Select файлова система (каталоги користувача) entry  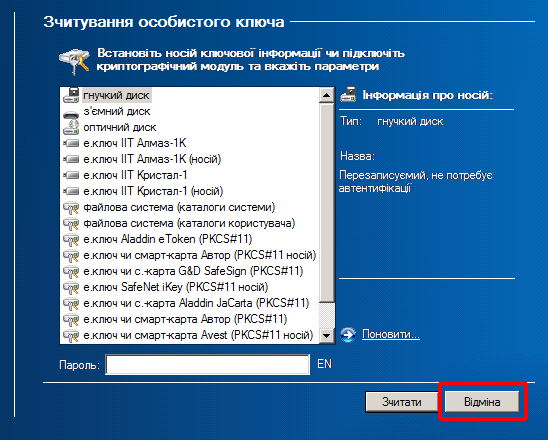(189, 223)
